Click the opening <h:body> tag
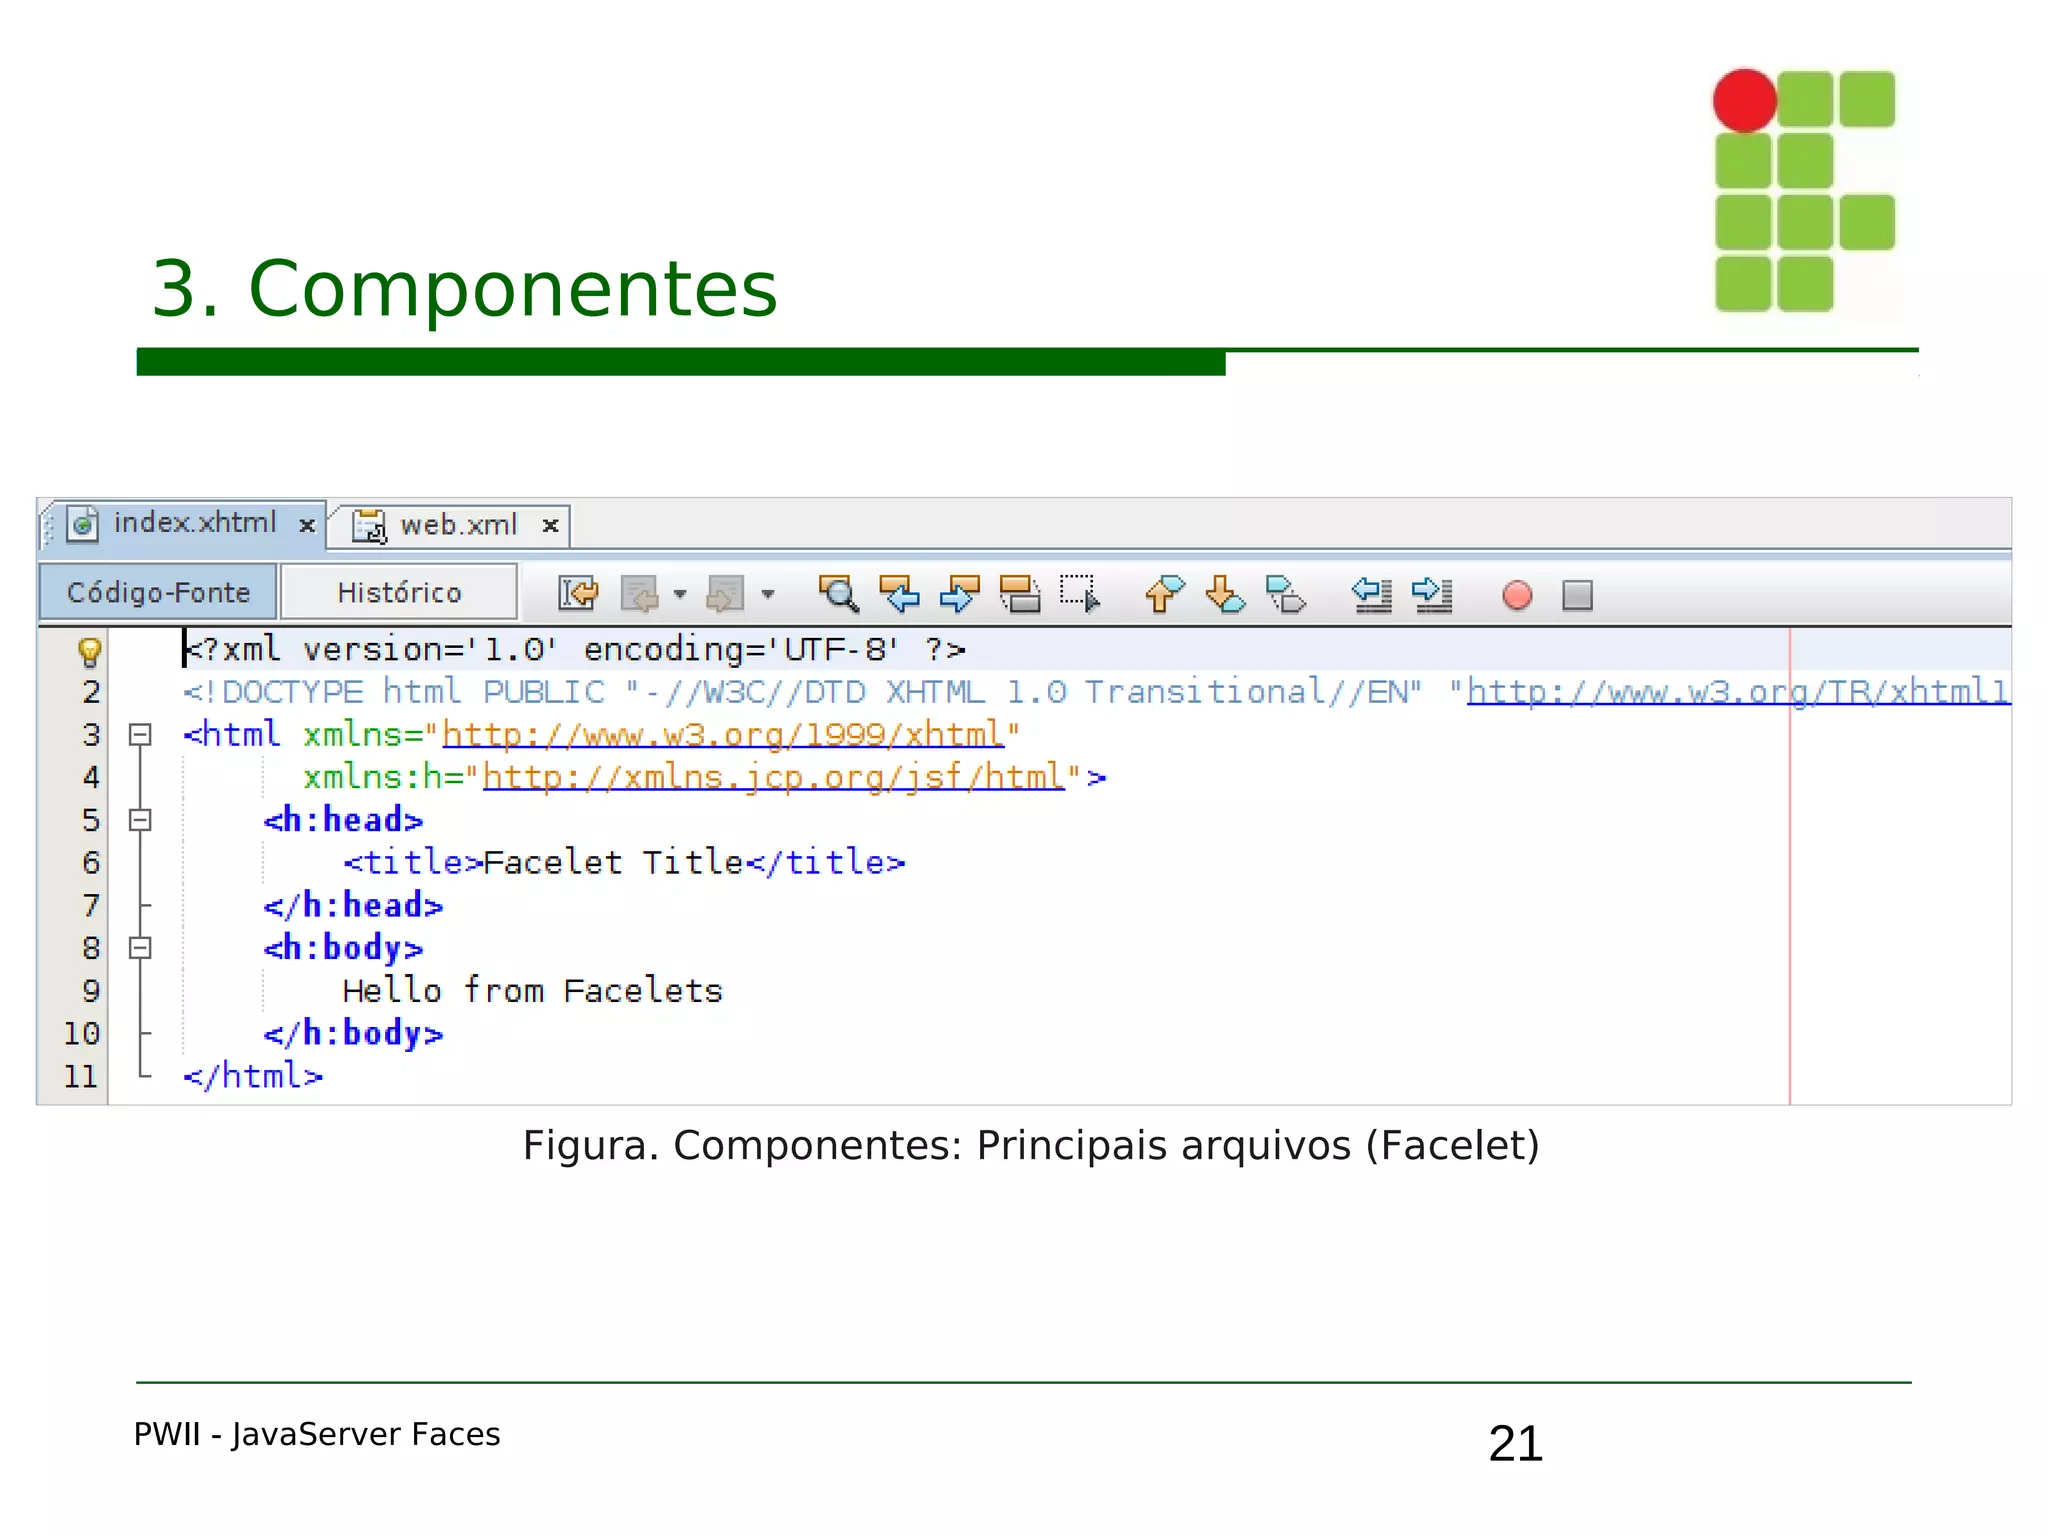This screenshot has height=1536, width=2048. tap(343, 947)
